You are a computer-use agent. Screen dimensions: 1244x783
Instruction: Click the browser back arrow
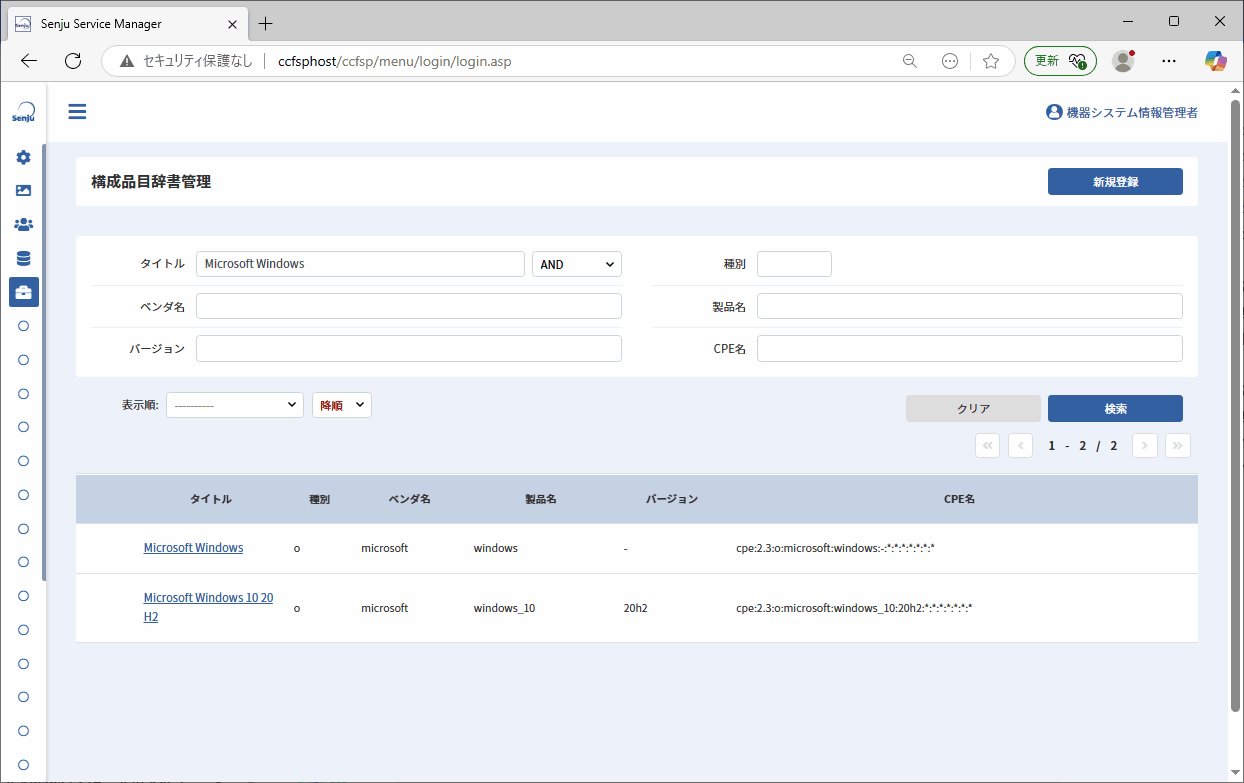[29, 61]
